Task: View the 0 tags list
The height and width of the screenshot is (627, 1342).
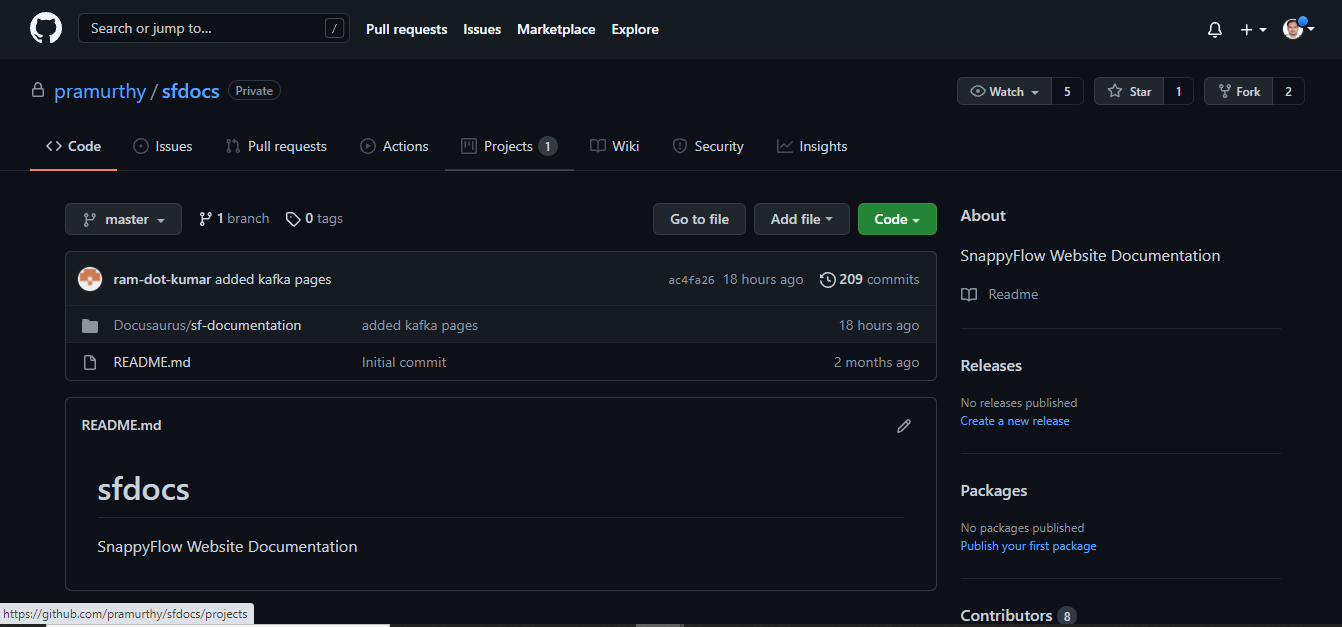Action: tap(314, 219)
